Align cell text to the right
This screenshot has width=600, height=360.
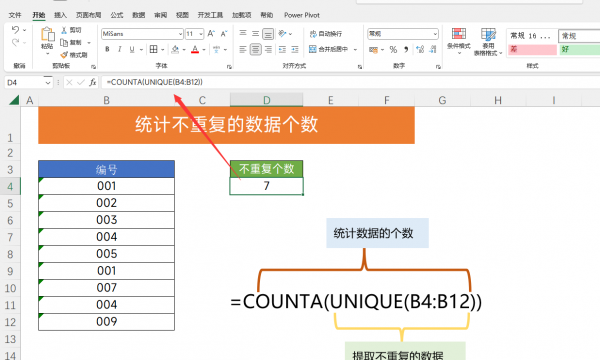(268, 49)
